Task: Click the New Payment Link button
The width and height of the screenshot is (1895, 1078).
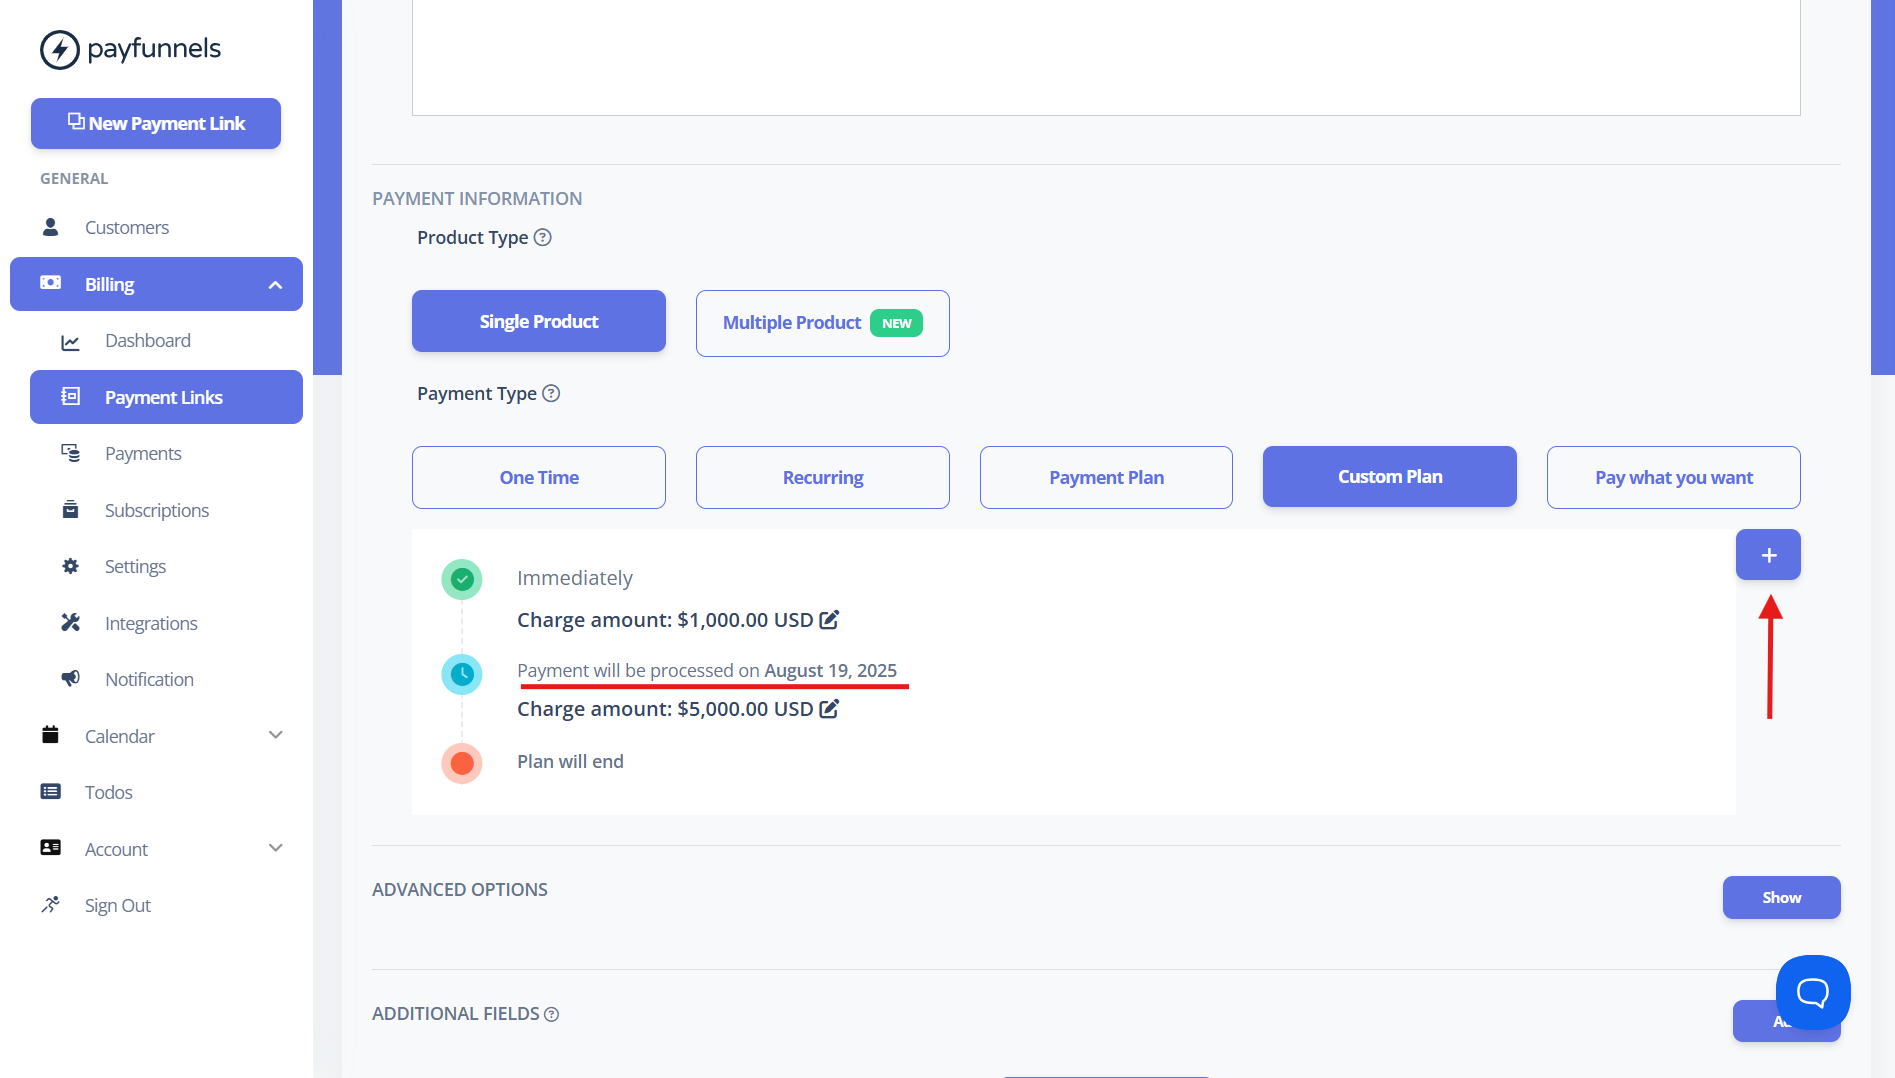Action: (156, 123)
